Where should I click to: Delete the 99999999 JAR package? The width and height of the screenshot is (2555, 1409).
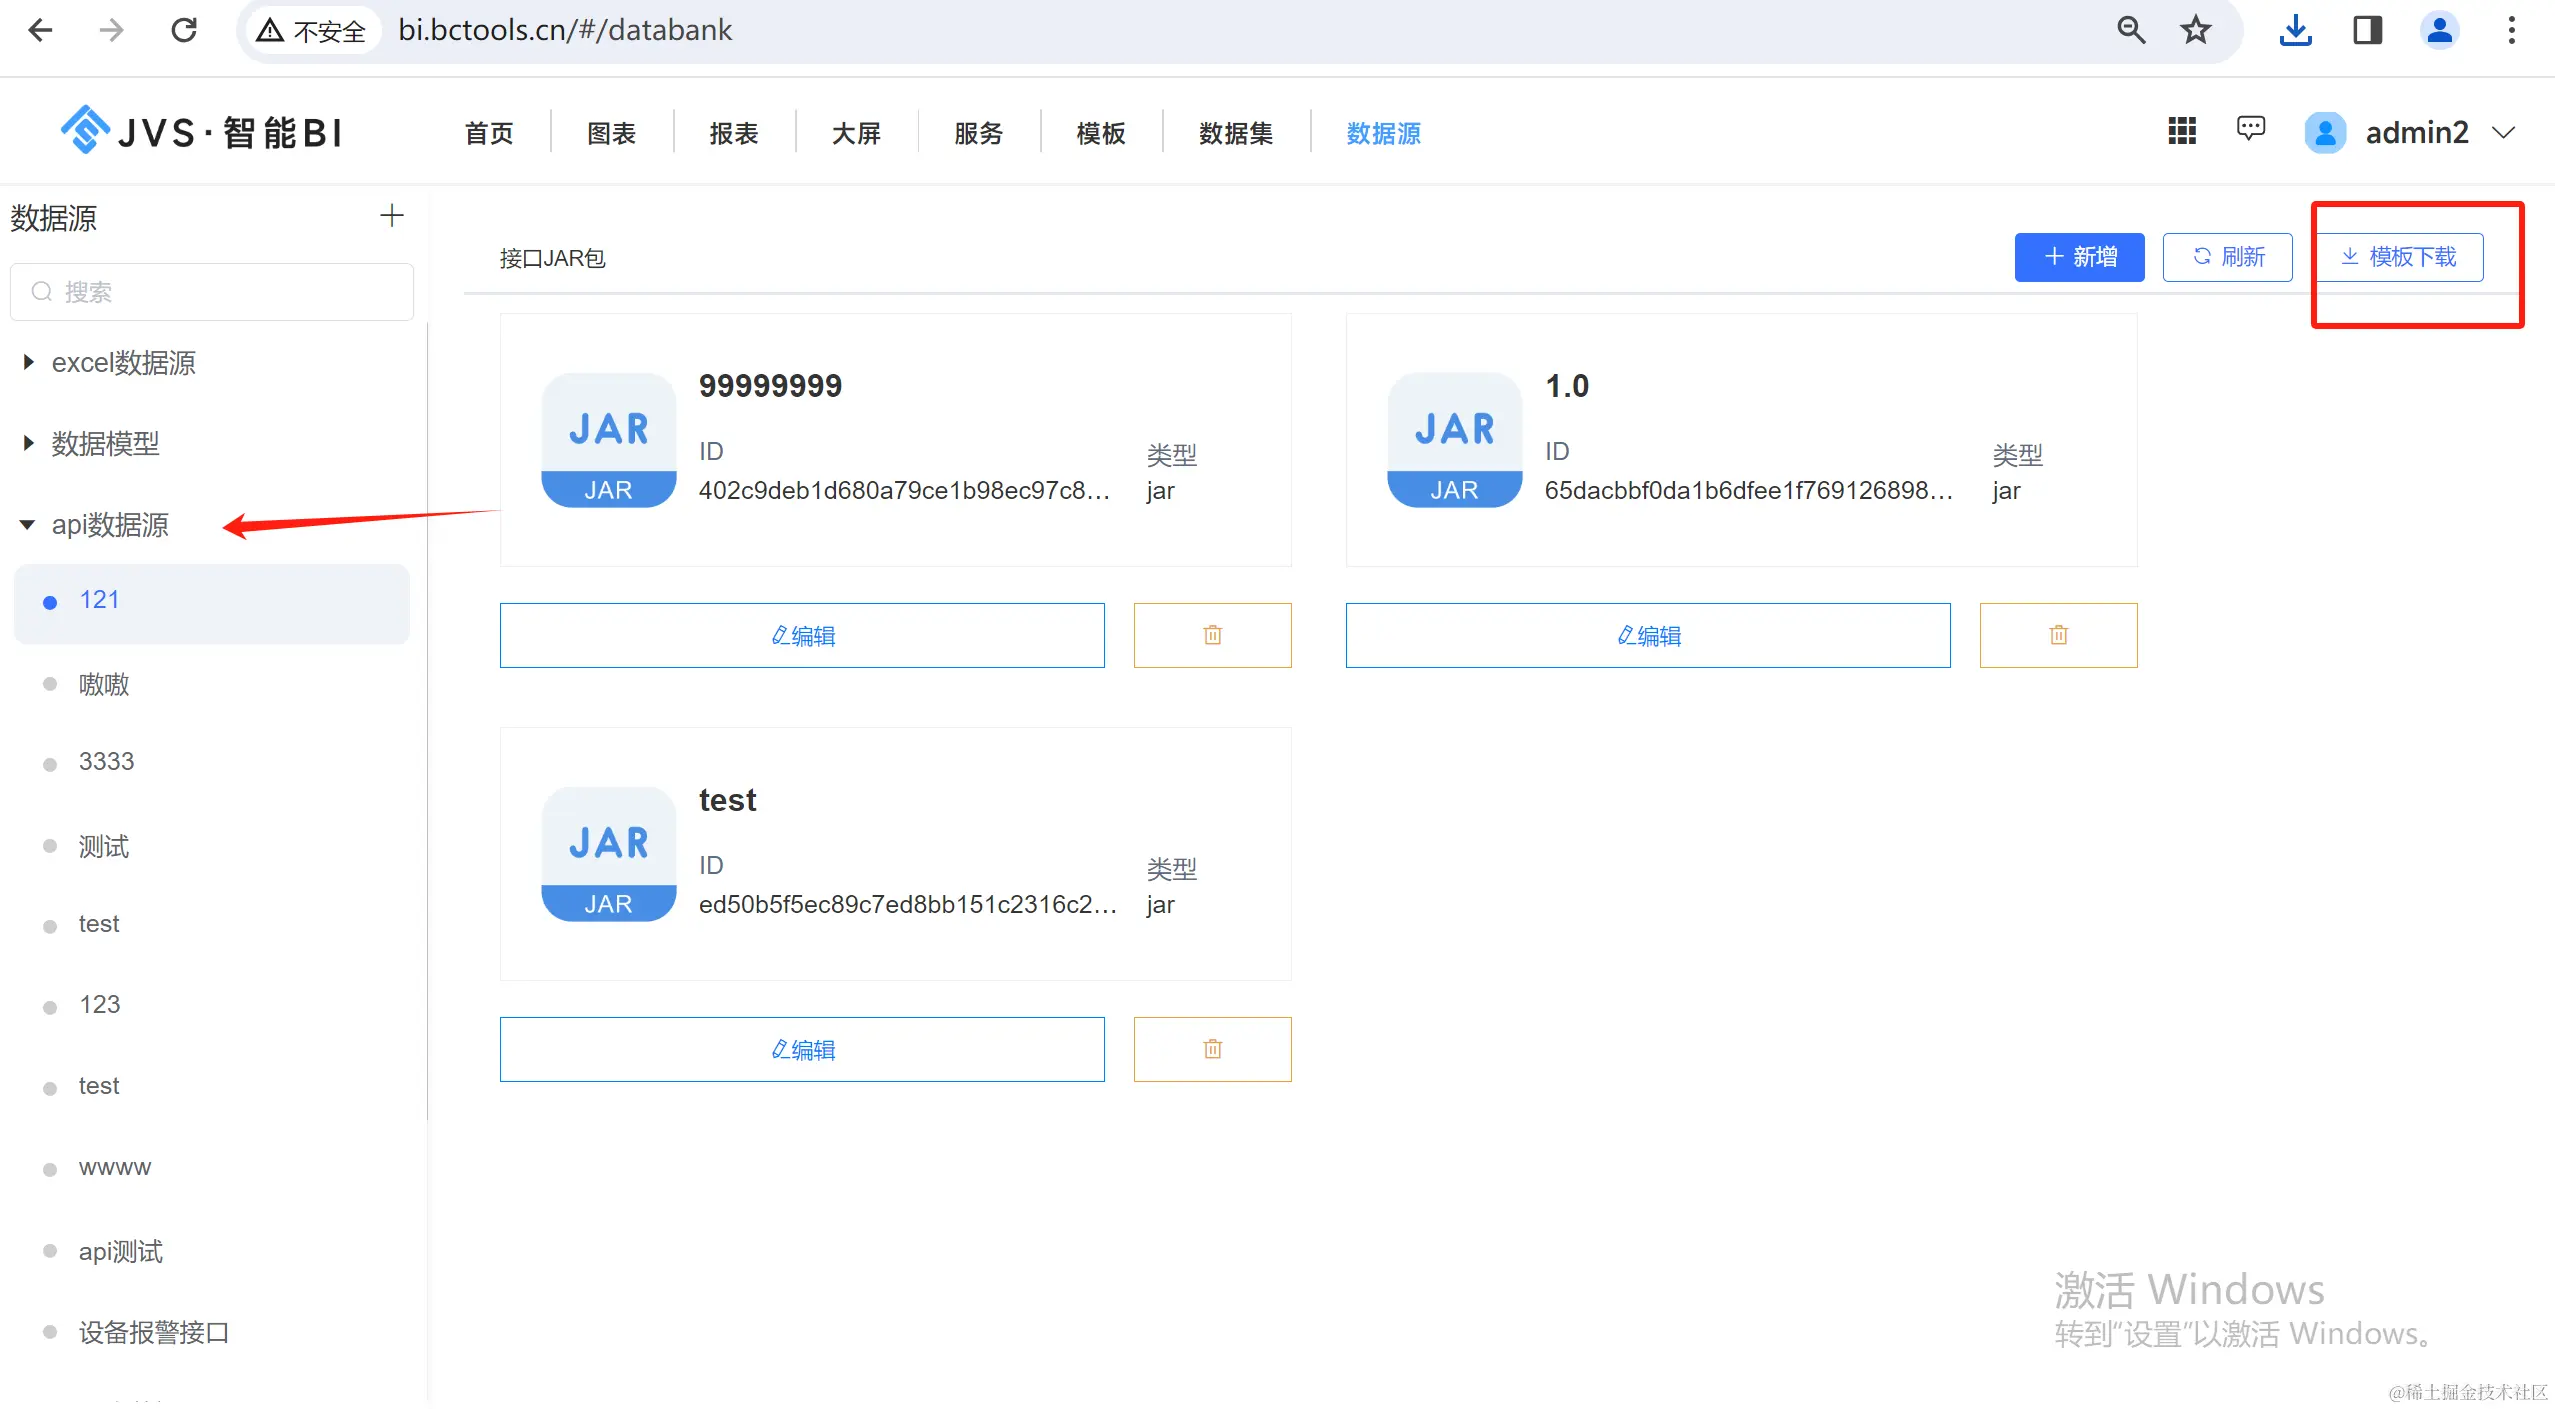[x=1212, y=635]
